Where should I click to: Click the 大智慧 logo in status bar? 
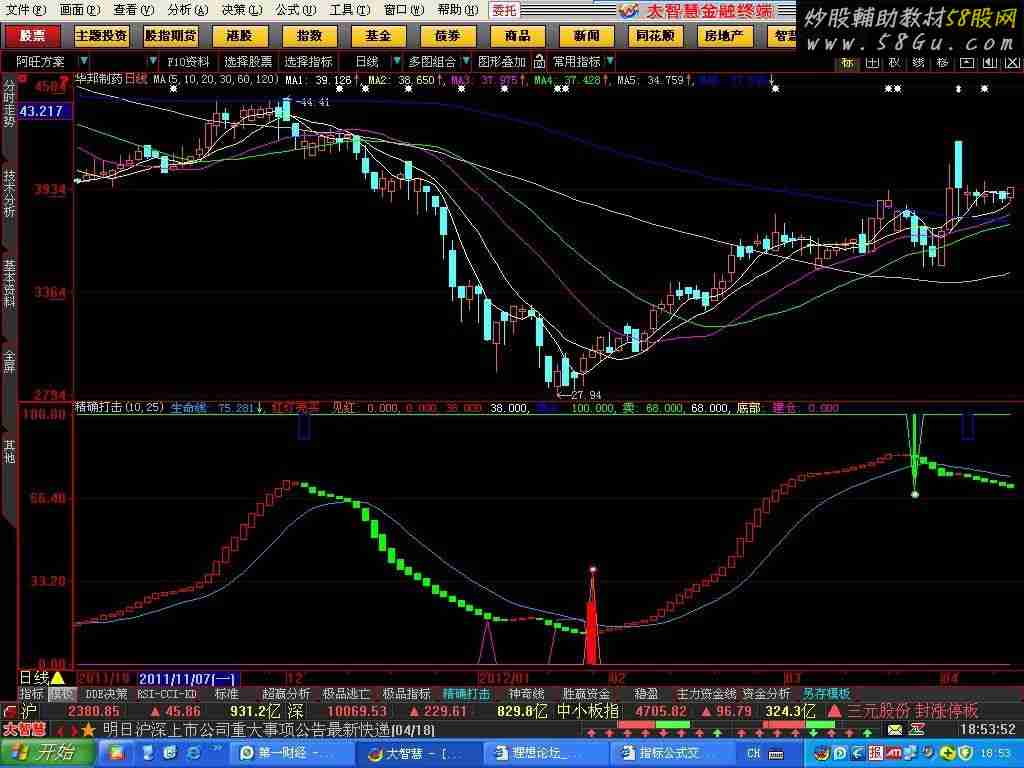pos(24,729)
